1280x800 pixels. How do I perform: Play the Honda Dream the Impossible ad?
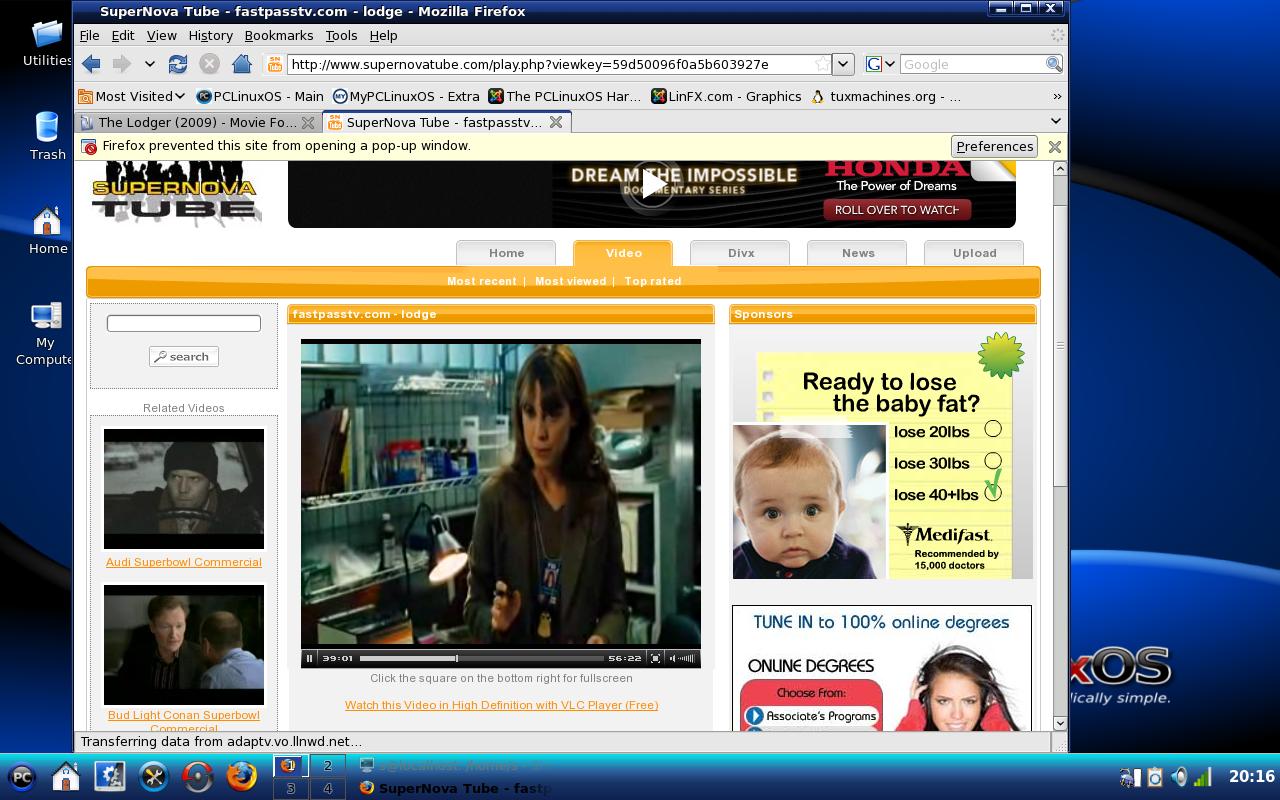tap(651, 184)
